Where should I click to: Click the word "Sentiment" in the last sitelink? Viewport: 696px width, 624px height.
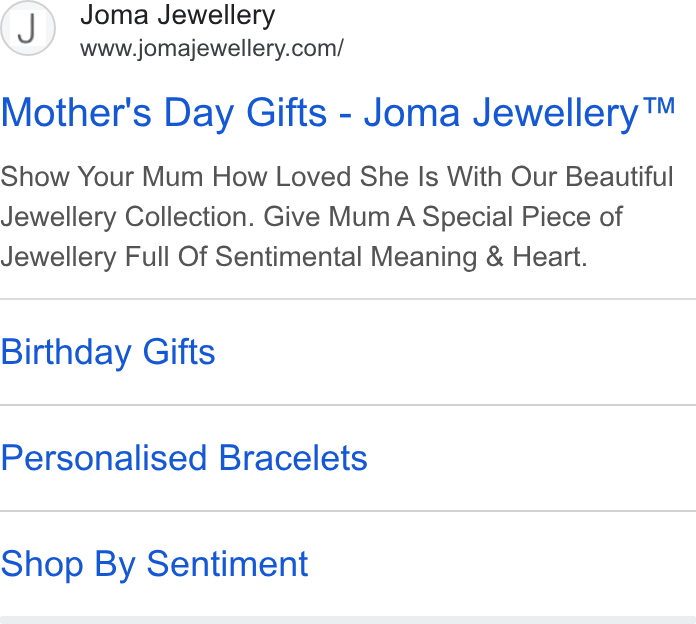tap(227, 564)
